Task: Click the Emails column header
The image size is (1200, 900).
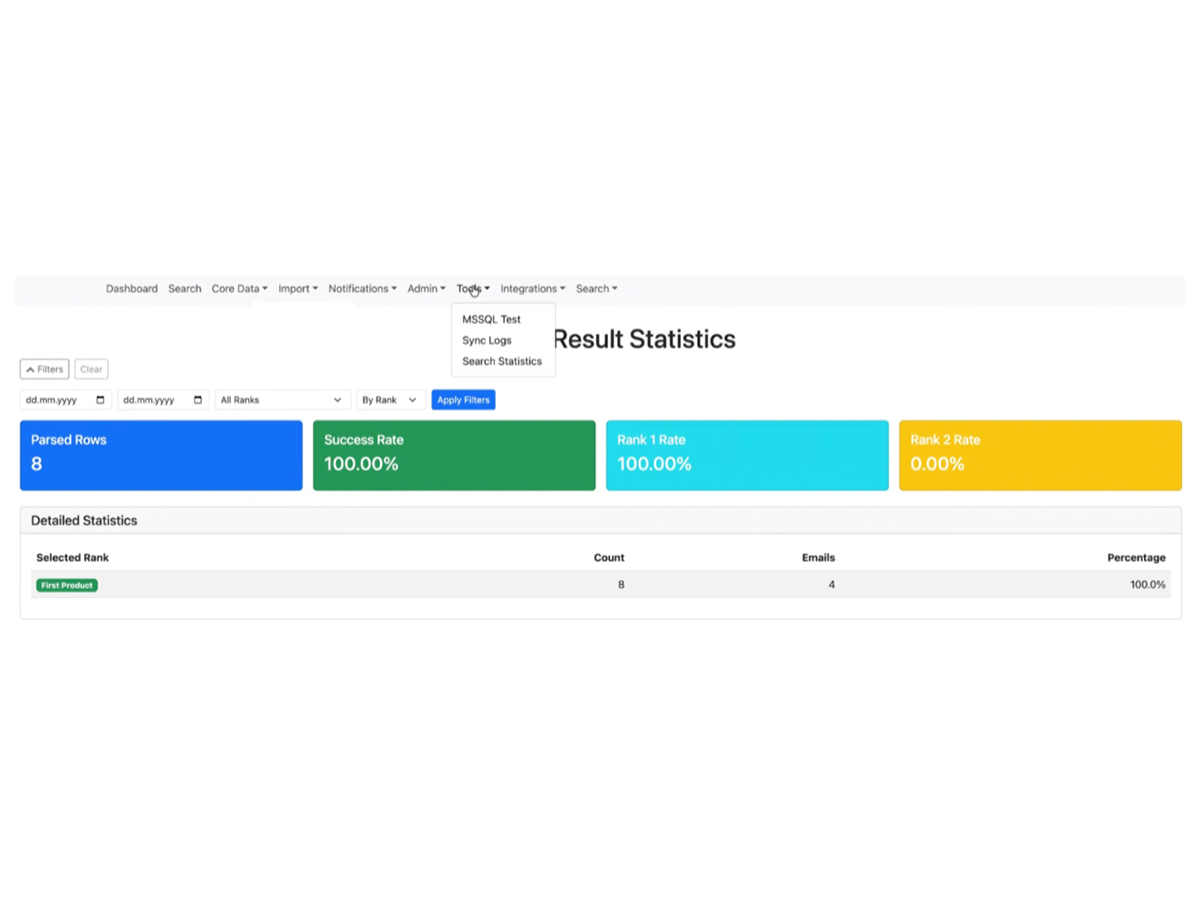Action: 818,558
